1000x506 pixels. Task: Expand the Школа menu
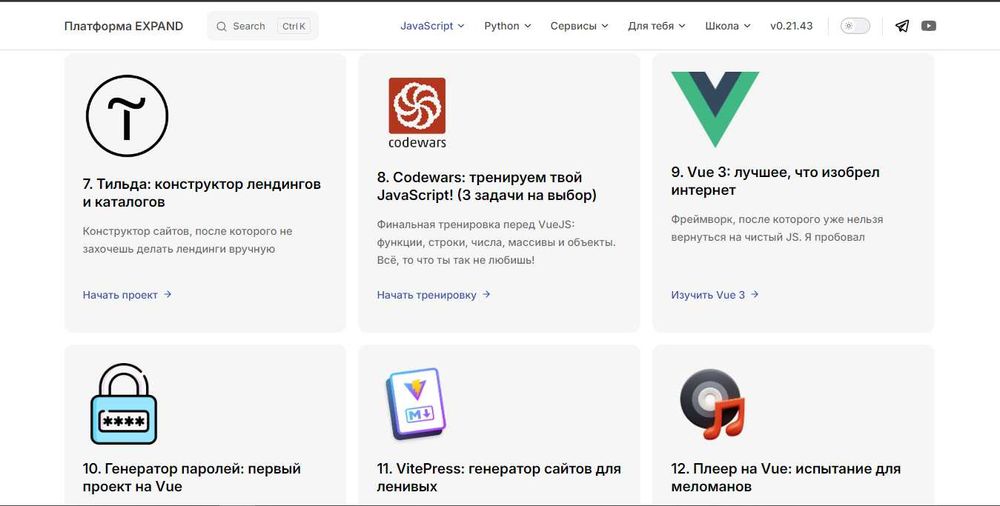728,26
